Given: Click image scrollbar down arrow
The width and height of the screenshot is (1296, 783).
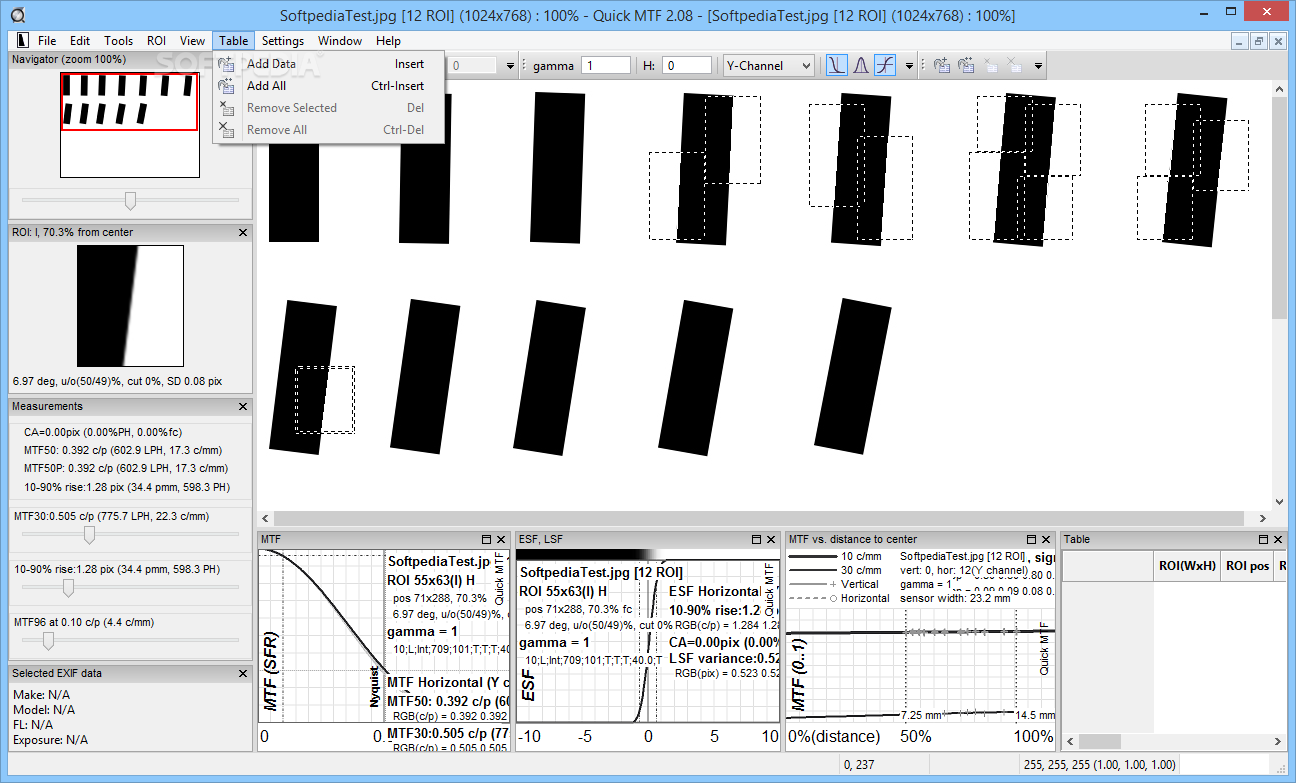Looking at the screenshot, I should [x=1279, y=502].
